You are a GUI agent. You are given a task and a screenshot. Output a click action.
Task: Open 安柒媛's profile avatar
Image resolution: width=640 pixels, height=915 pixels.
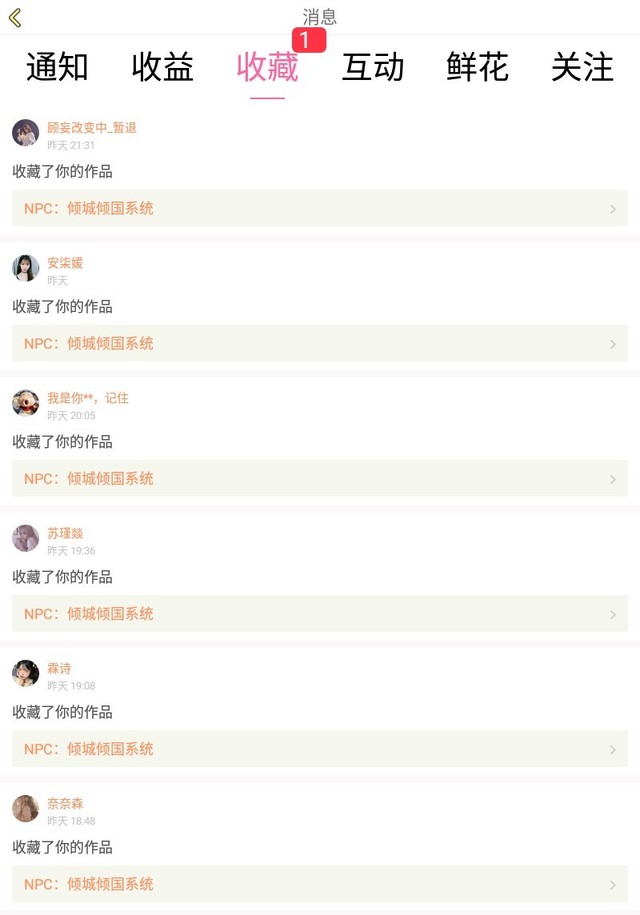26,268
